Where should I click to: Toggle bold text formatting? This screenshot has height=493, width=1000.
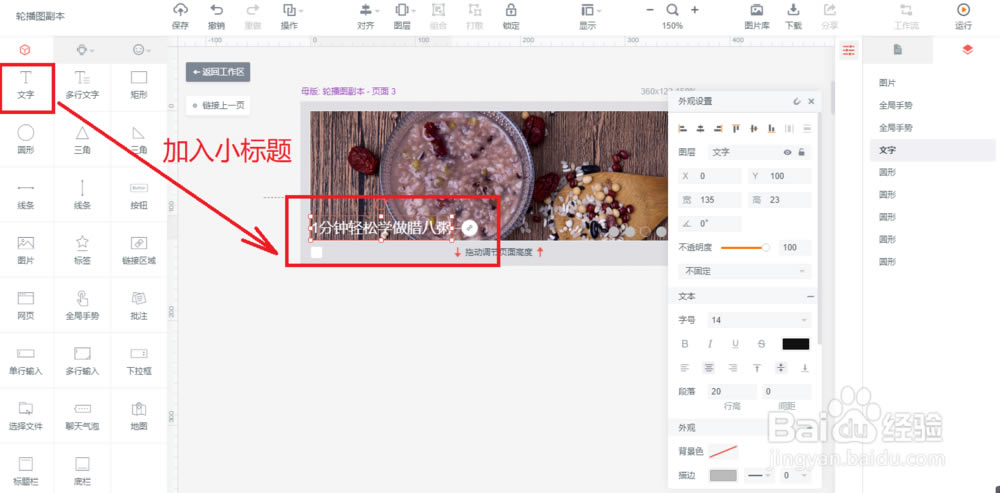(x=685, y=344)
